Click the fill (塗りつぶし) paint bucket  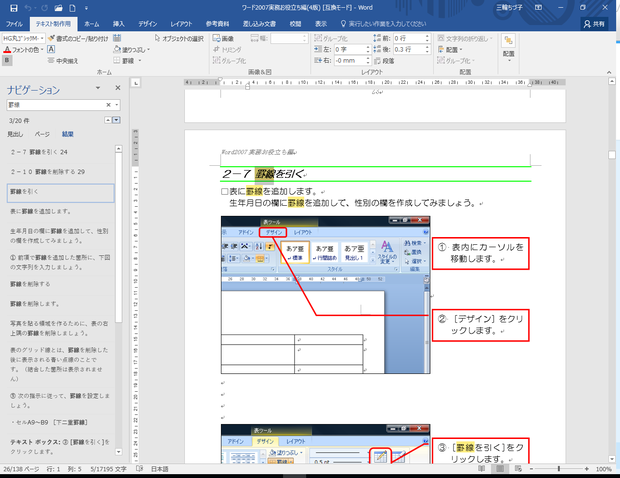click(117, 49)
